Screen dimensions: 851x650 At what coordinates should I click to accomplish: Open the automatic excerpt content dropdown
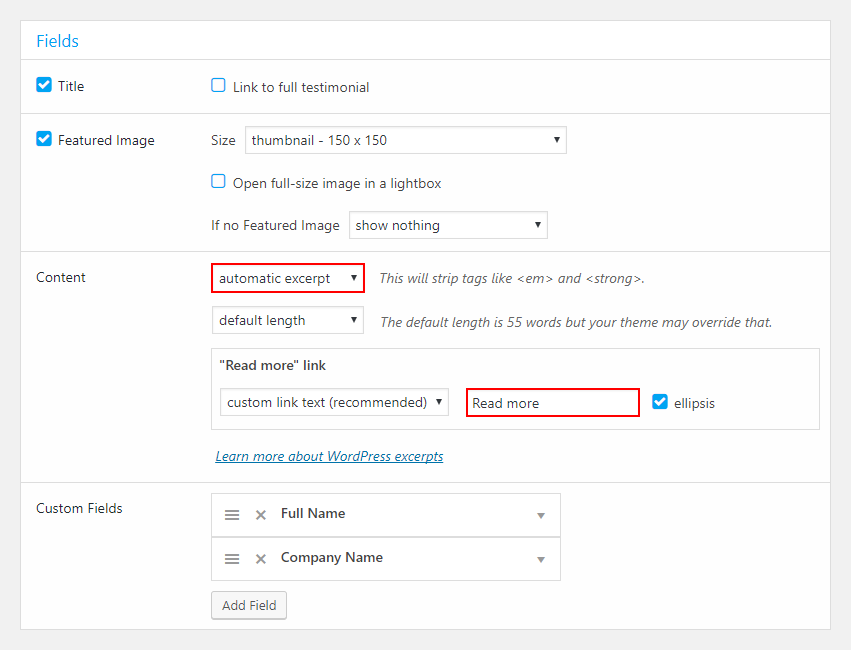pyautogui.click(x=288, y=278)
